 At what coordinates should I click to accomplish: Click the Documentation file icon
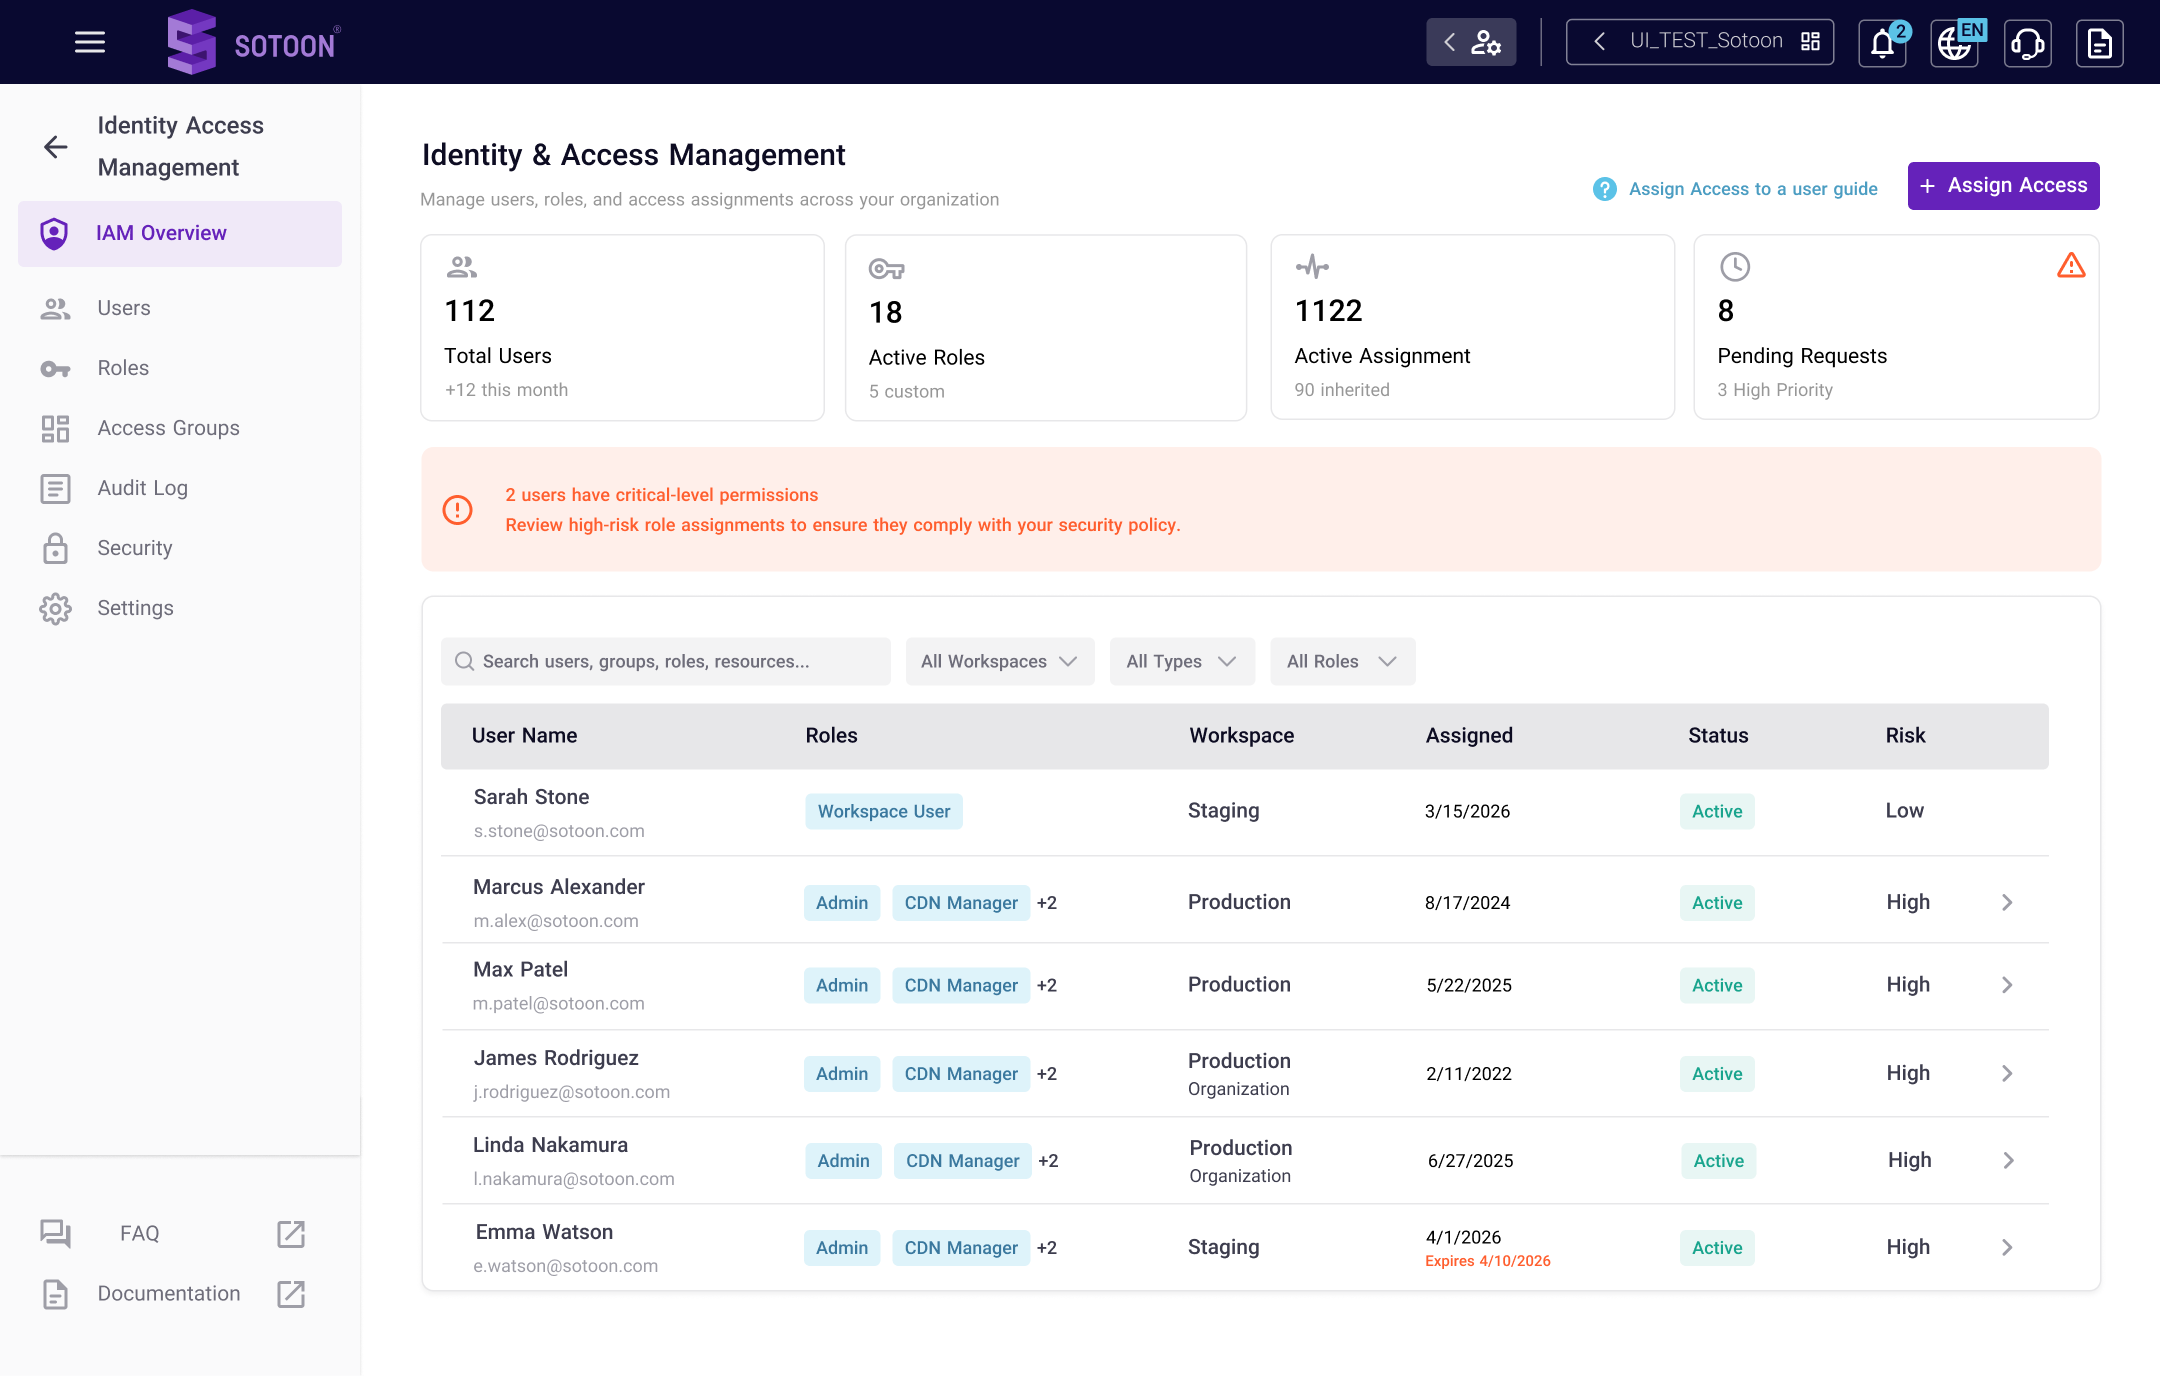pyautogui.click(x=55, y=1294)
